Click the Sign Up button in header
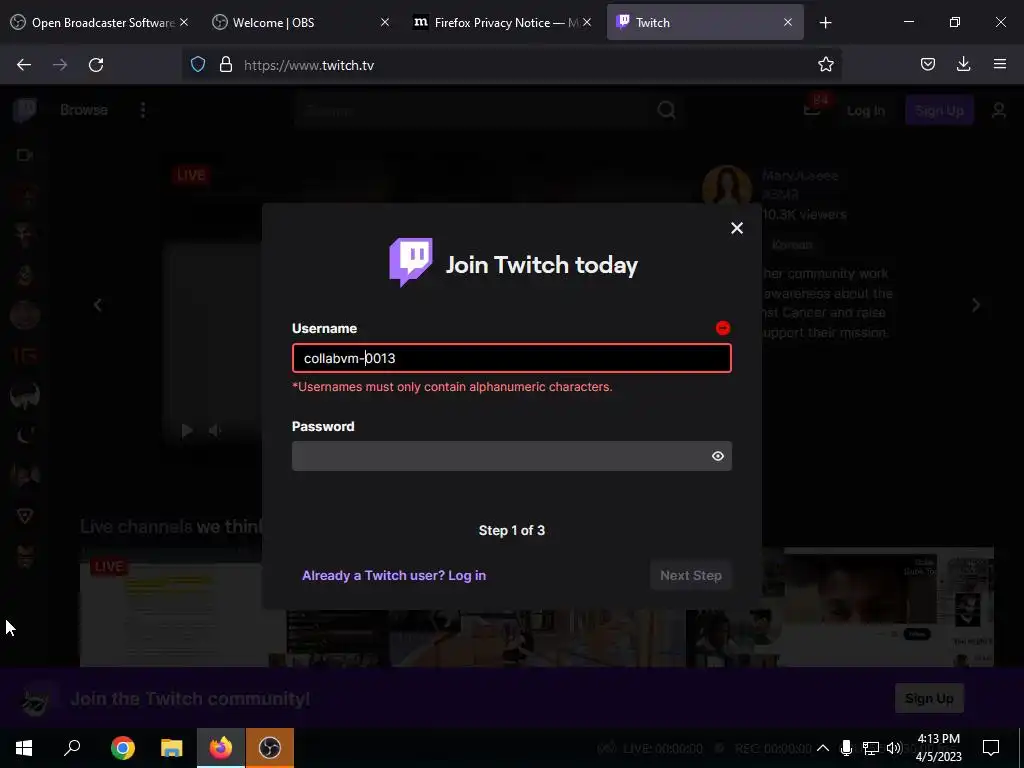The image size is (1024, 768). point(939,110)
